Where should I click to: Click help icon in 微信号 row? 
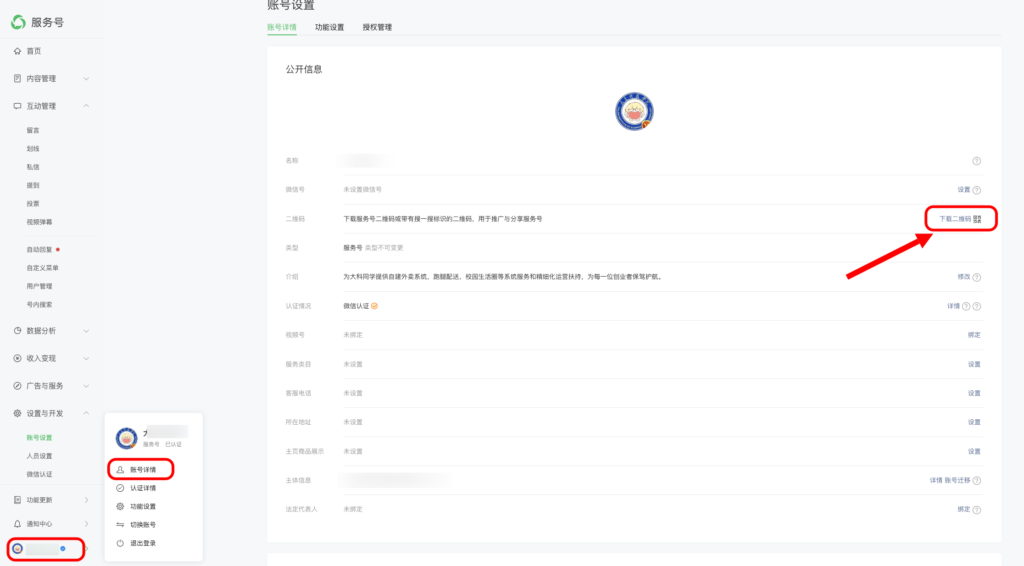click(976, 190)
